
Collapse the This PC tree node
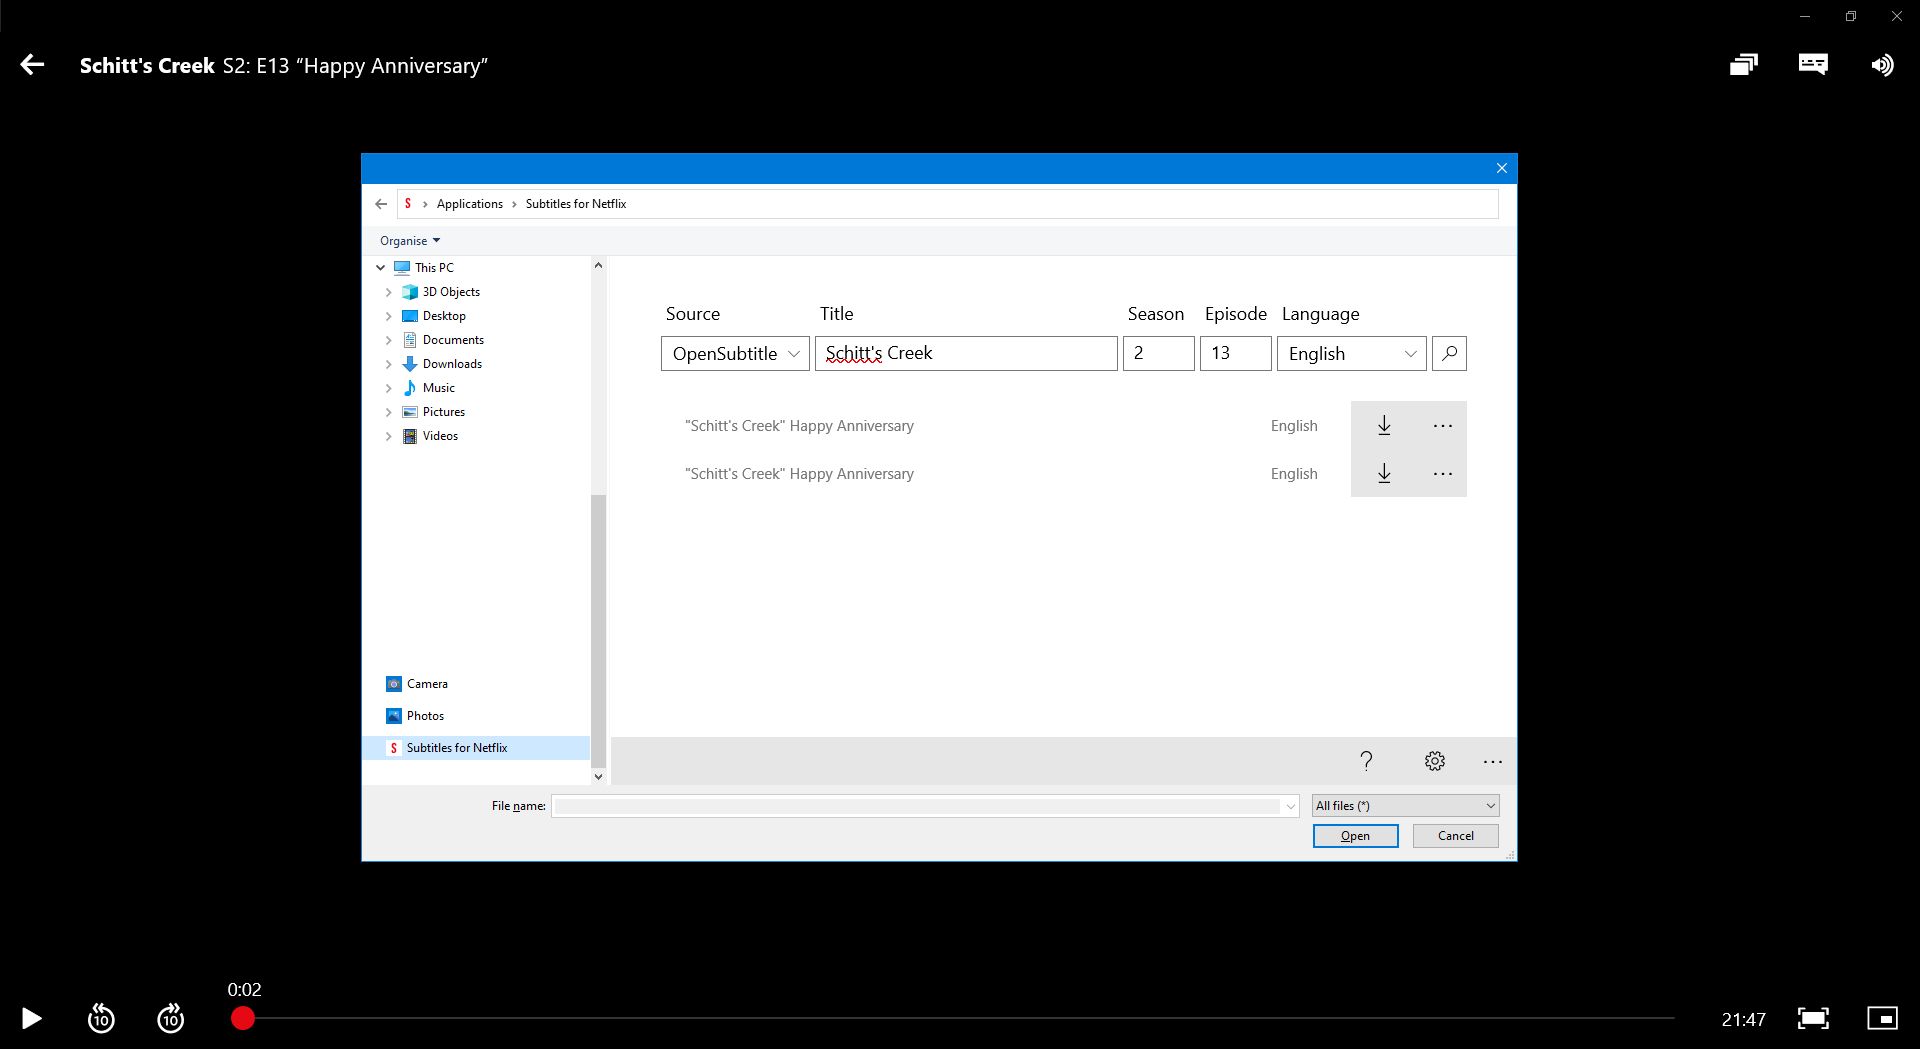[381, 268]
